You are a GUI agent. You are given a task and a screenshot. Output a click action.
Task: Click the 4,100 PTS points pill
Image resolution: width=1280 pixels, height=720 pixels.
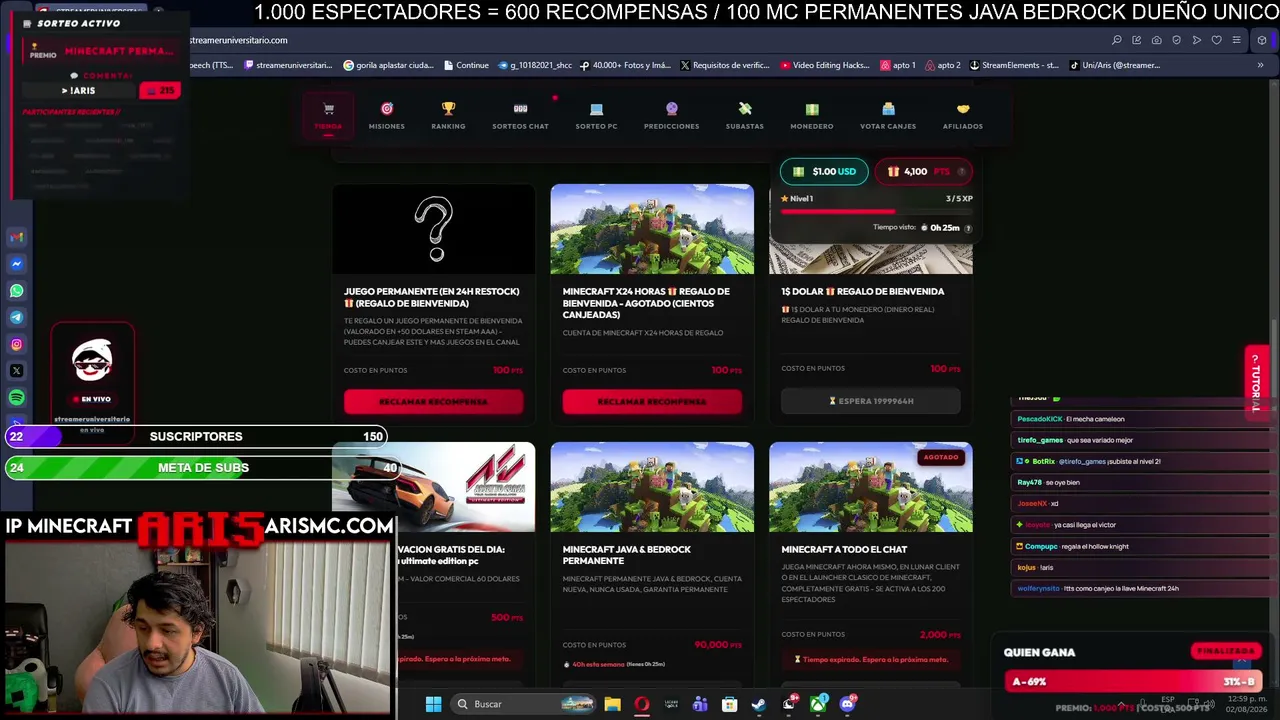point(924,172)
